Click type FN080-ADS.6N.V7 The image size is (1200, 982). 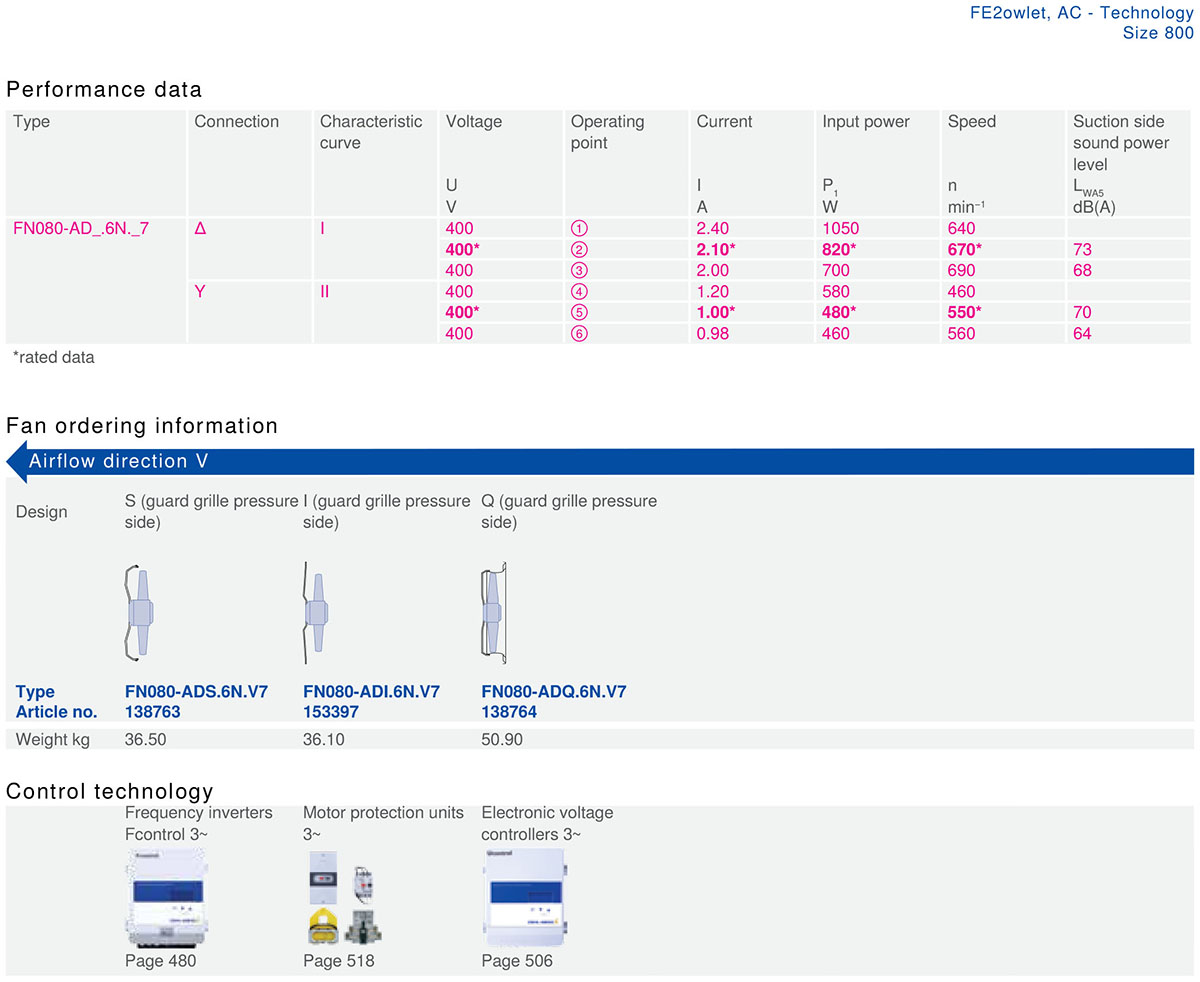coord(196,692)
